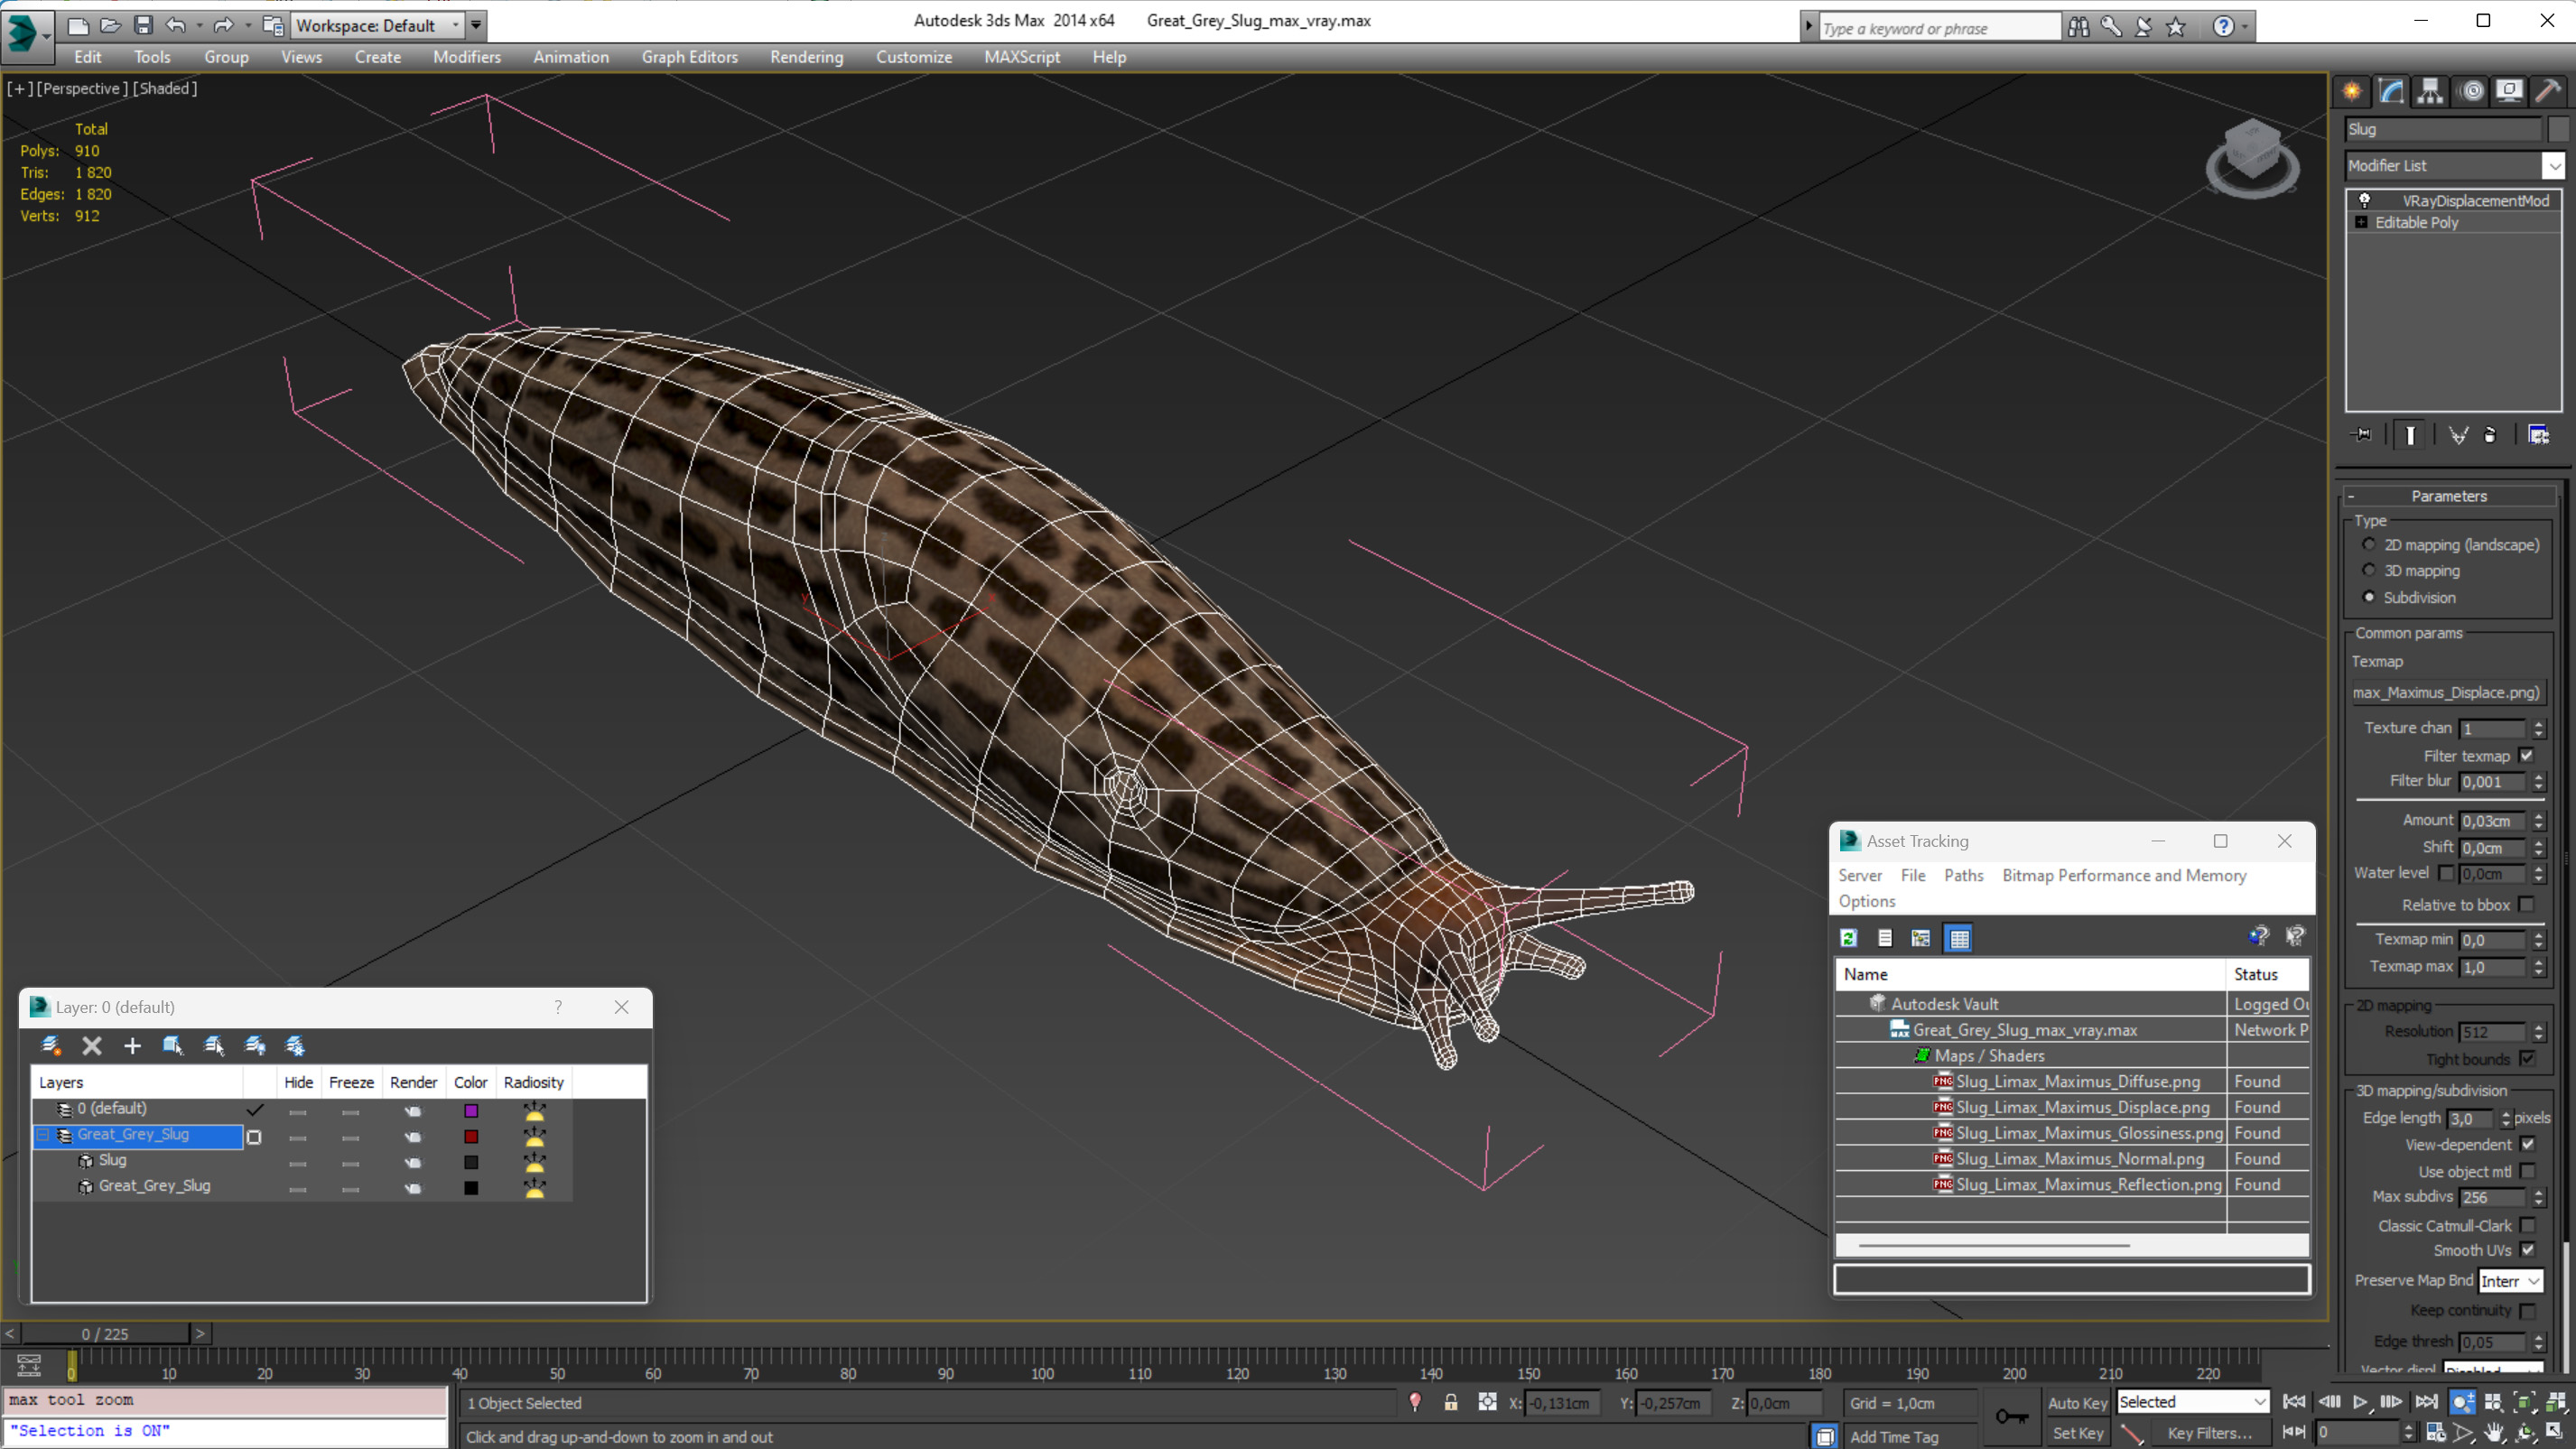Switch to the Modify panel tab
Screen dimensions: 2576x1449
(2391, 91)
